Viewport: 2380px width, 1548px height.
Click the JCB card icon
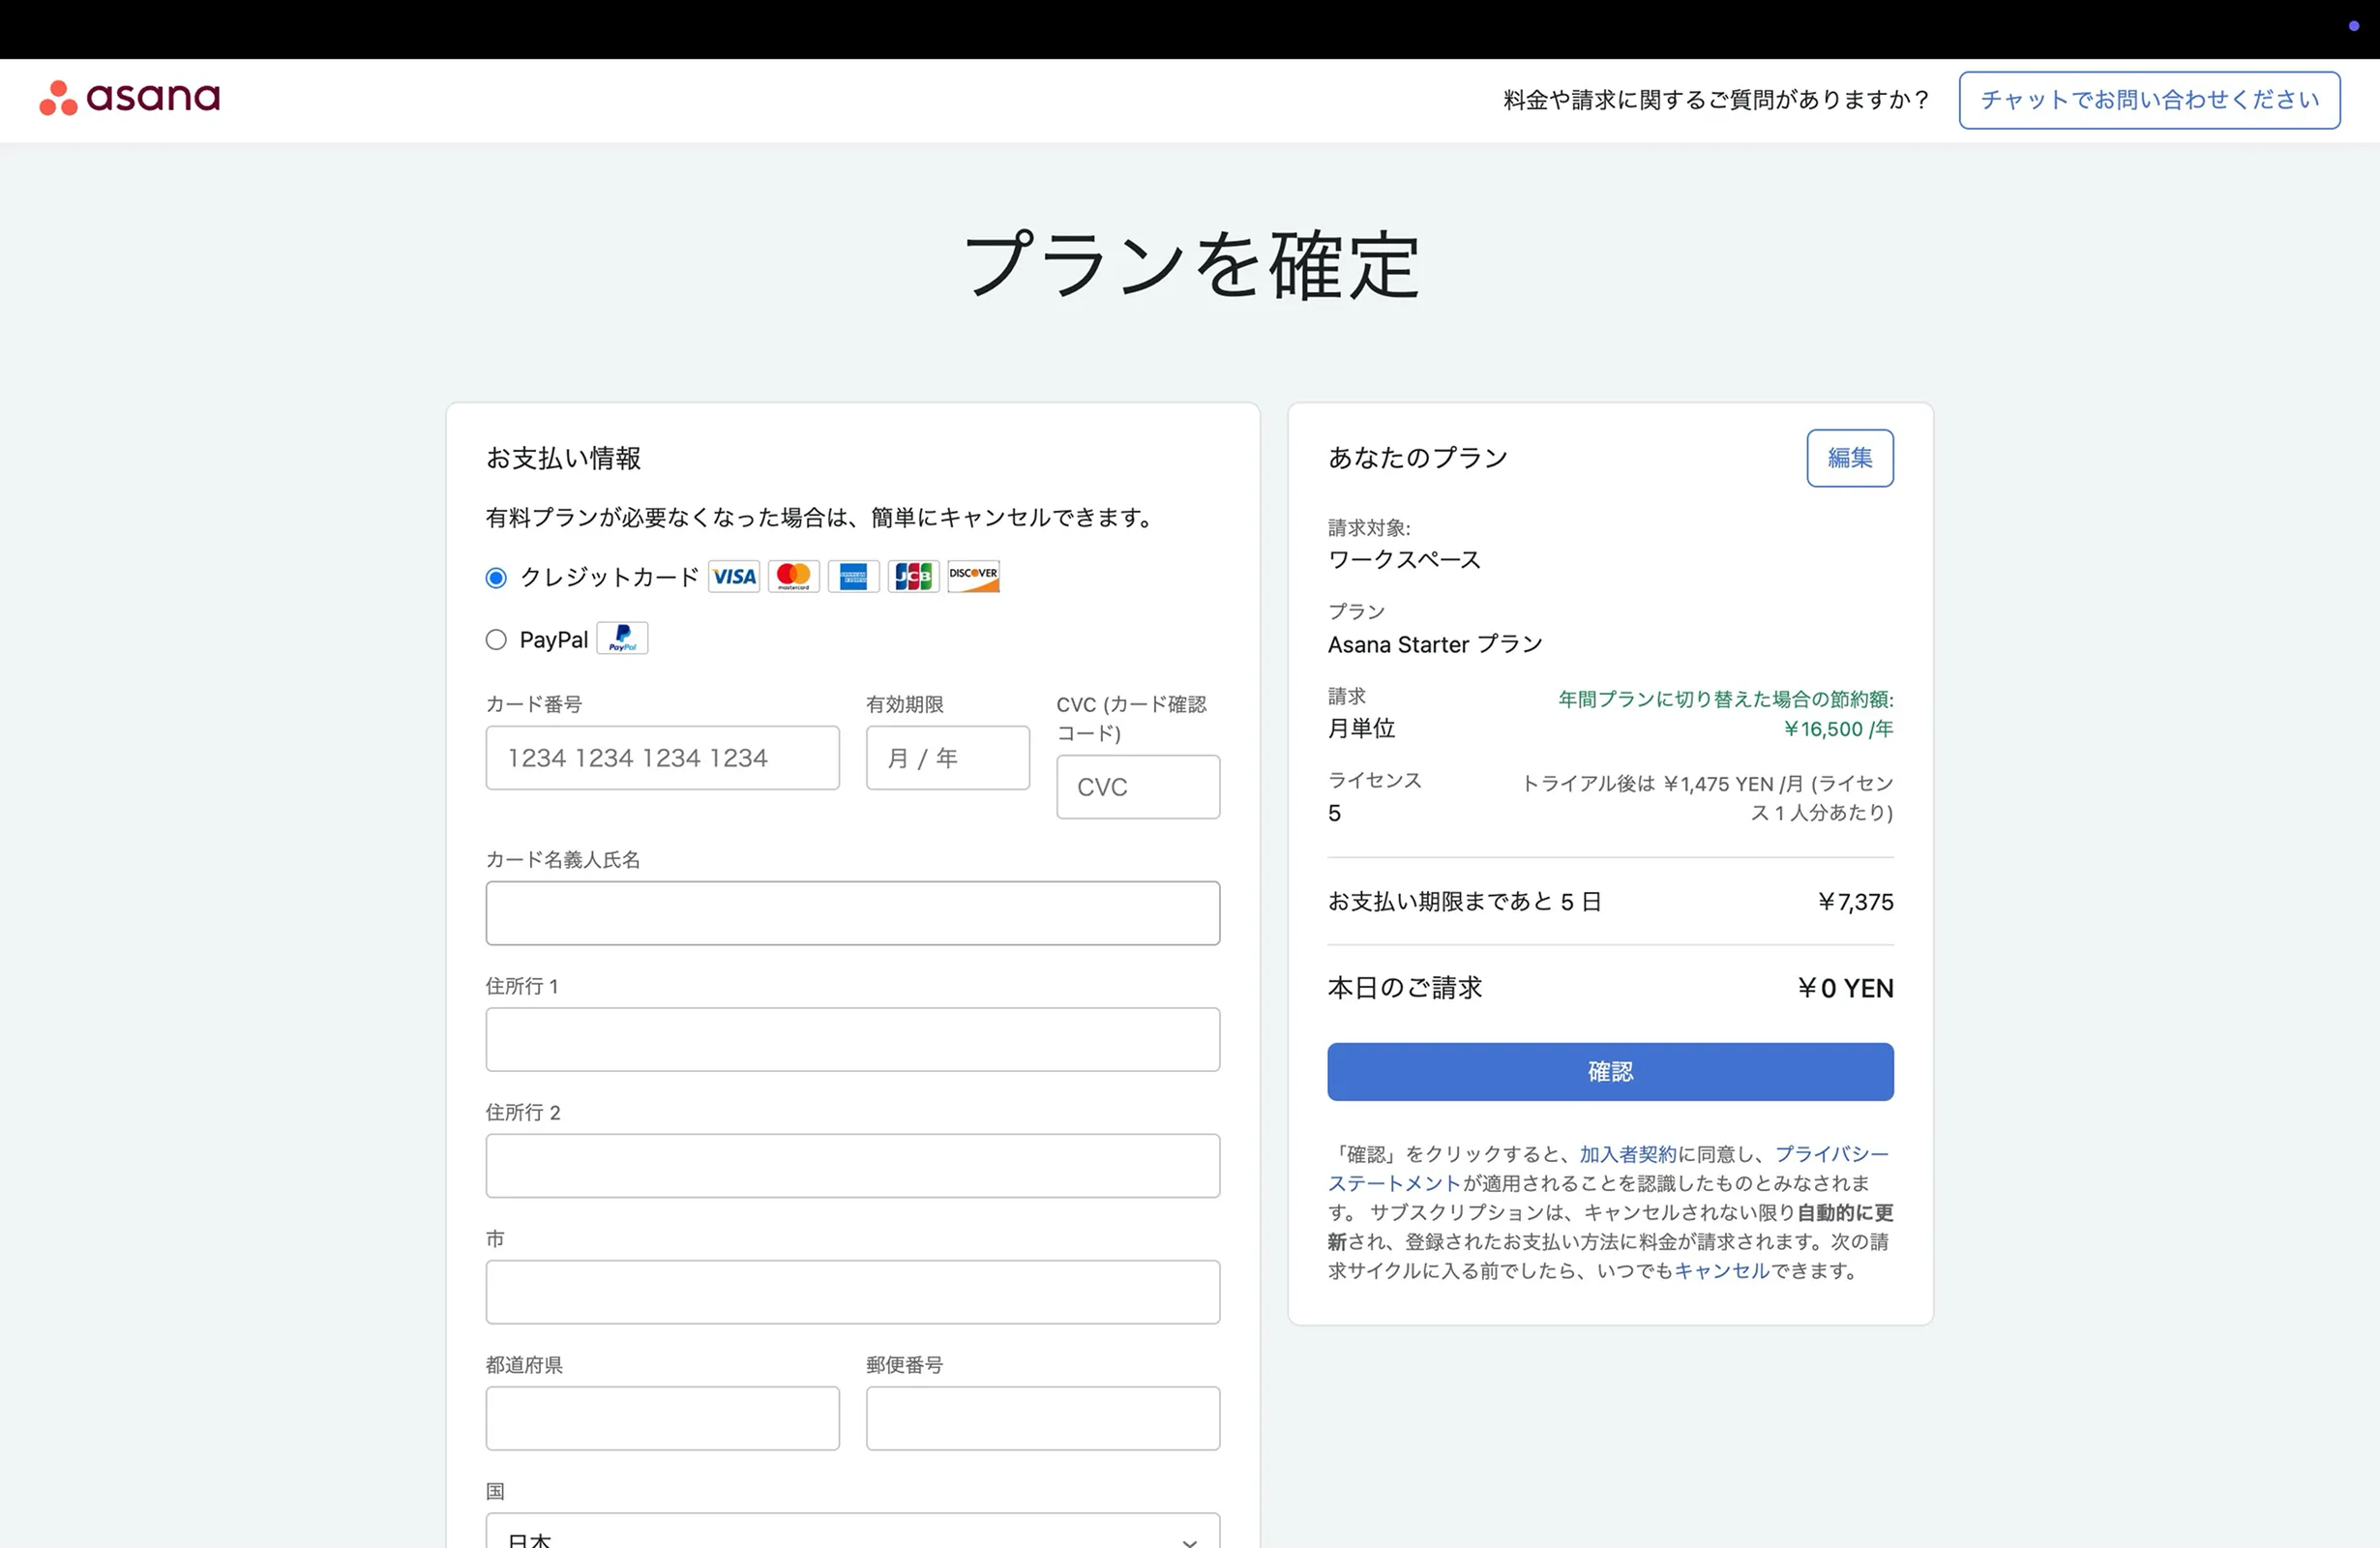(914, 577)
